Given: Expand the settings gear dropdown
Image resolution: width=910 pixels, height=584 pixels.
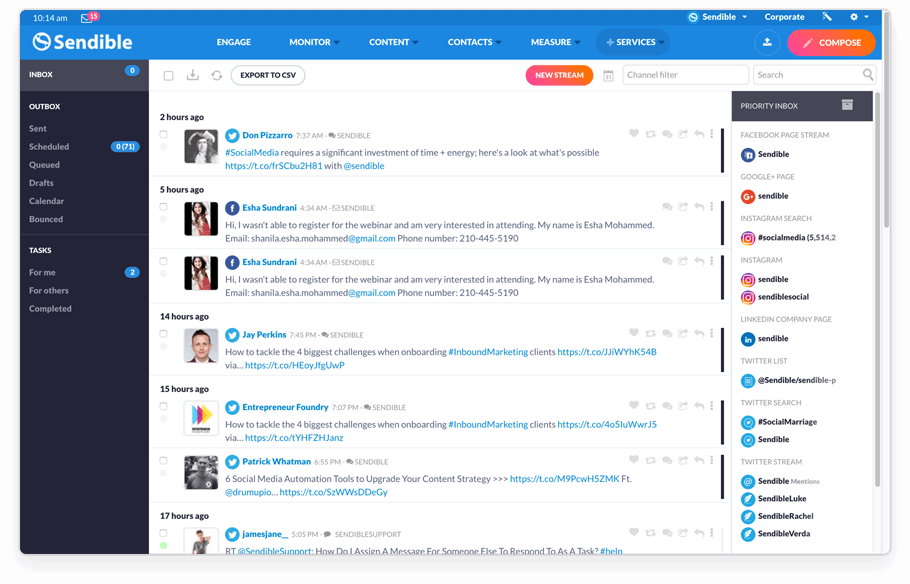Looking at the screenshot, I should 859,17.
